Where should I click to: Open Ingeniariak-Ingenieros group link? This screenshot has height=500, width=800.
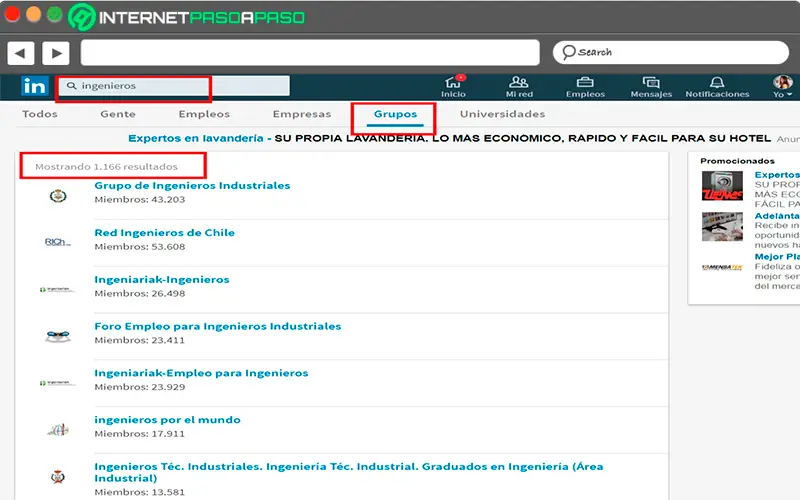[x=162, y=280]
